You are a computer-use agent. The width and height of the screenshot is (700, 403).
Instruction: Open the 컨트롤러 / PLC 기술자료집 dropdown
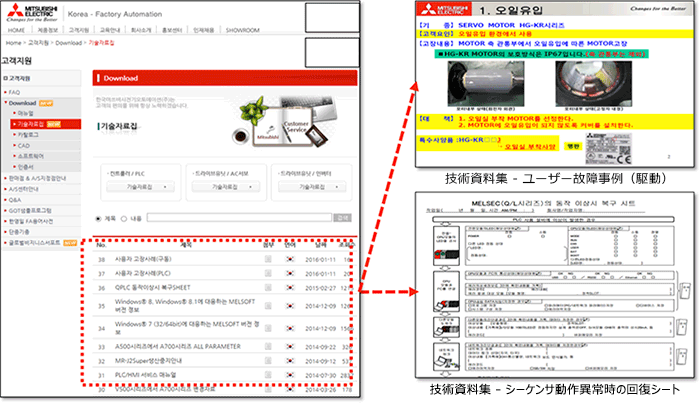[x=140, y=186]
